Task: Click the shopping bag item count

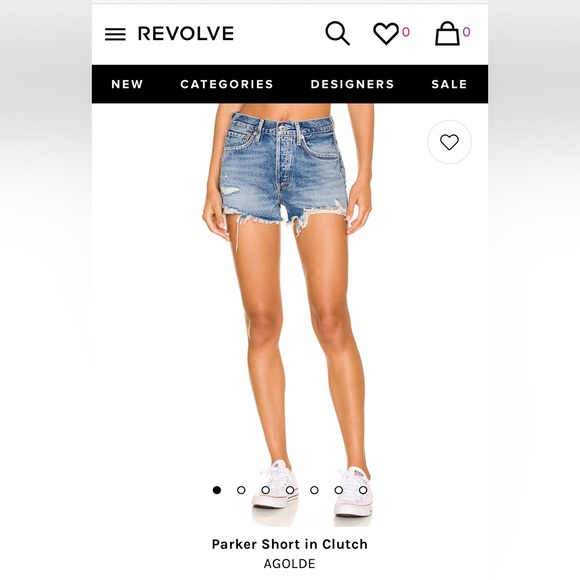Action: (466, 32)
